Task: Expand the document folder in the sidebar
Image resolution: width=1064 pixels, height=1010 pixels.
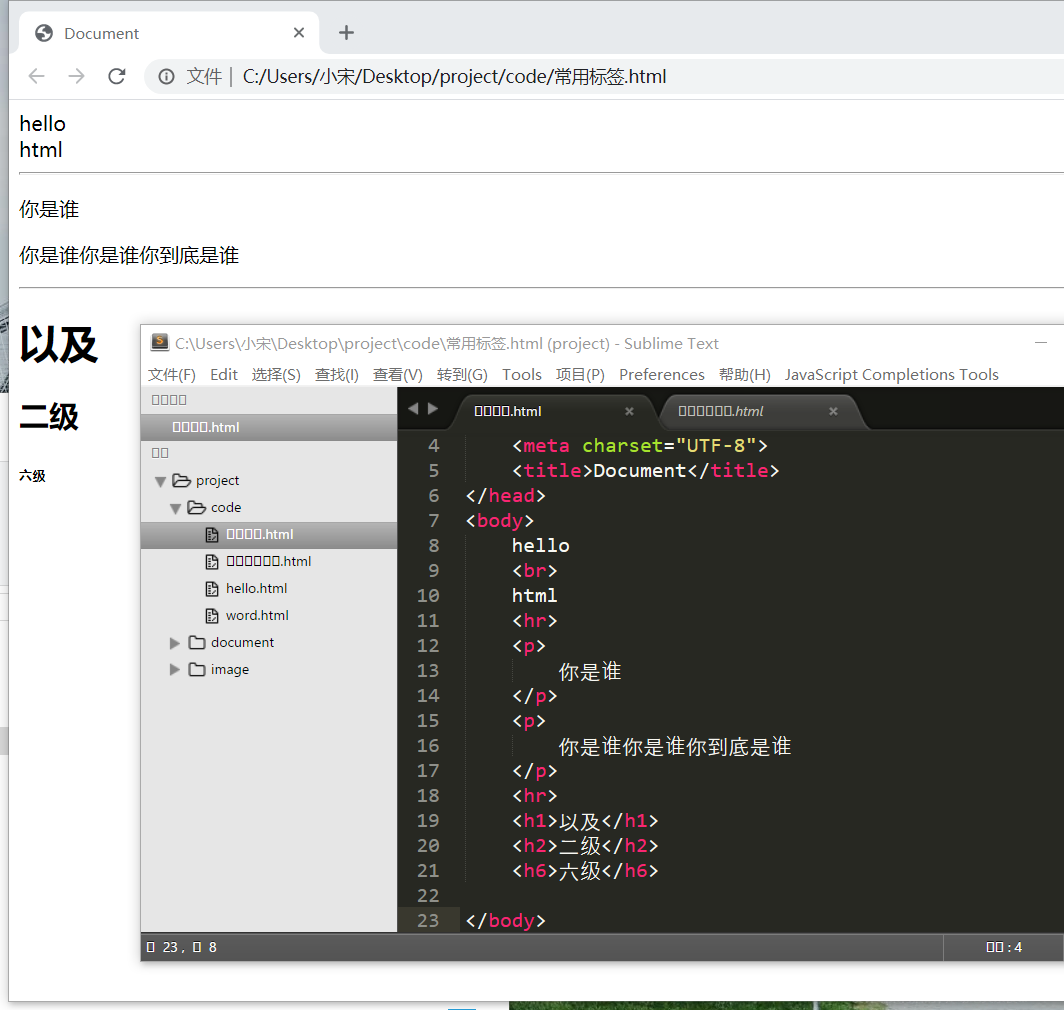Action: click(x=175, y=642)
